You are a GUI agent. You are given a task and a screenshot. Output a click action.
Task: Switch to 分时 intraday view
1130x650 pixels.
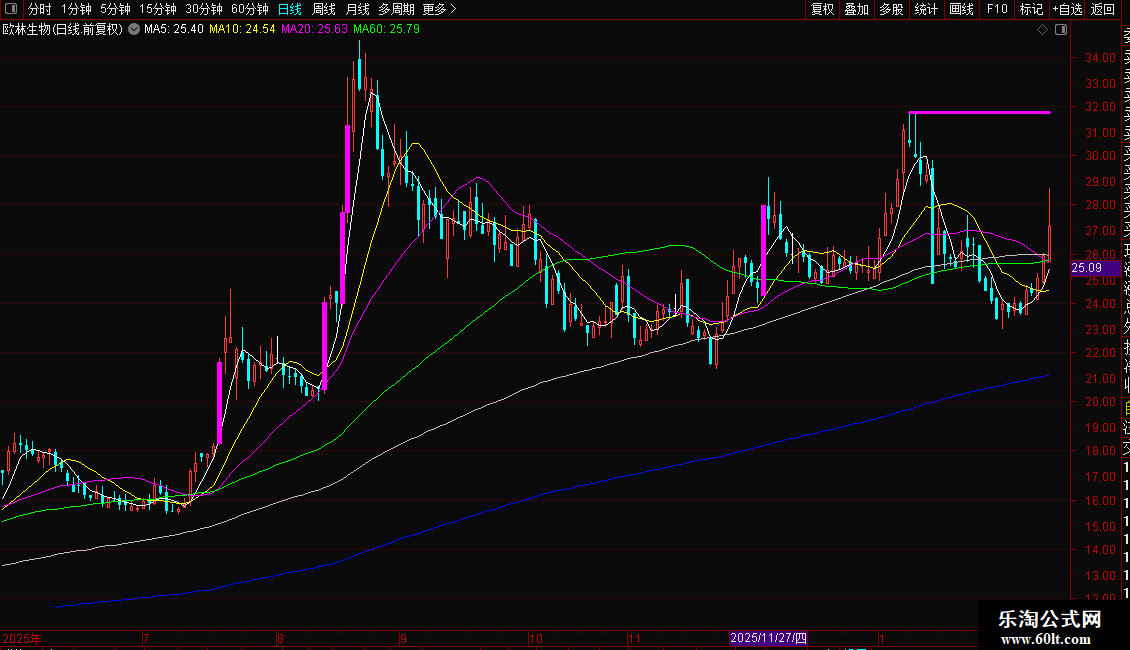click(x=40, y=9)
